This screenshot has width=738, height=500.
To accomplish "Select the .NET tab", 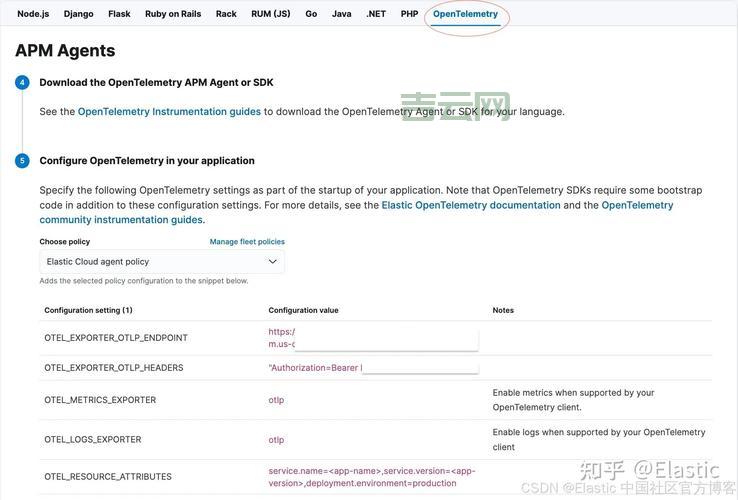I will click(376, 14).
